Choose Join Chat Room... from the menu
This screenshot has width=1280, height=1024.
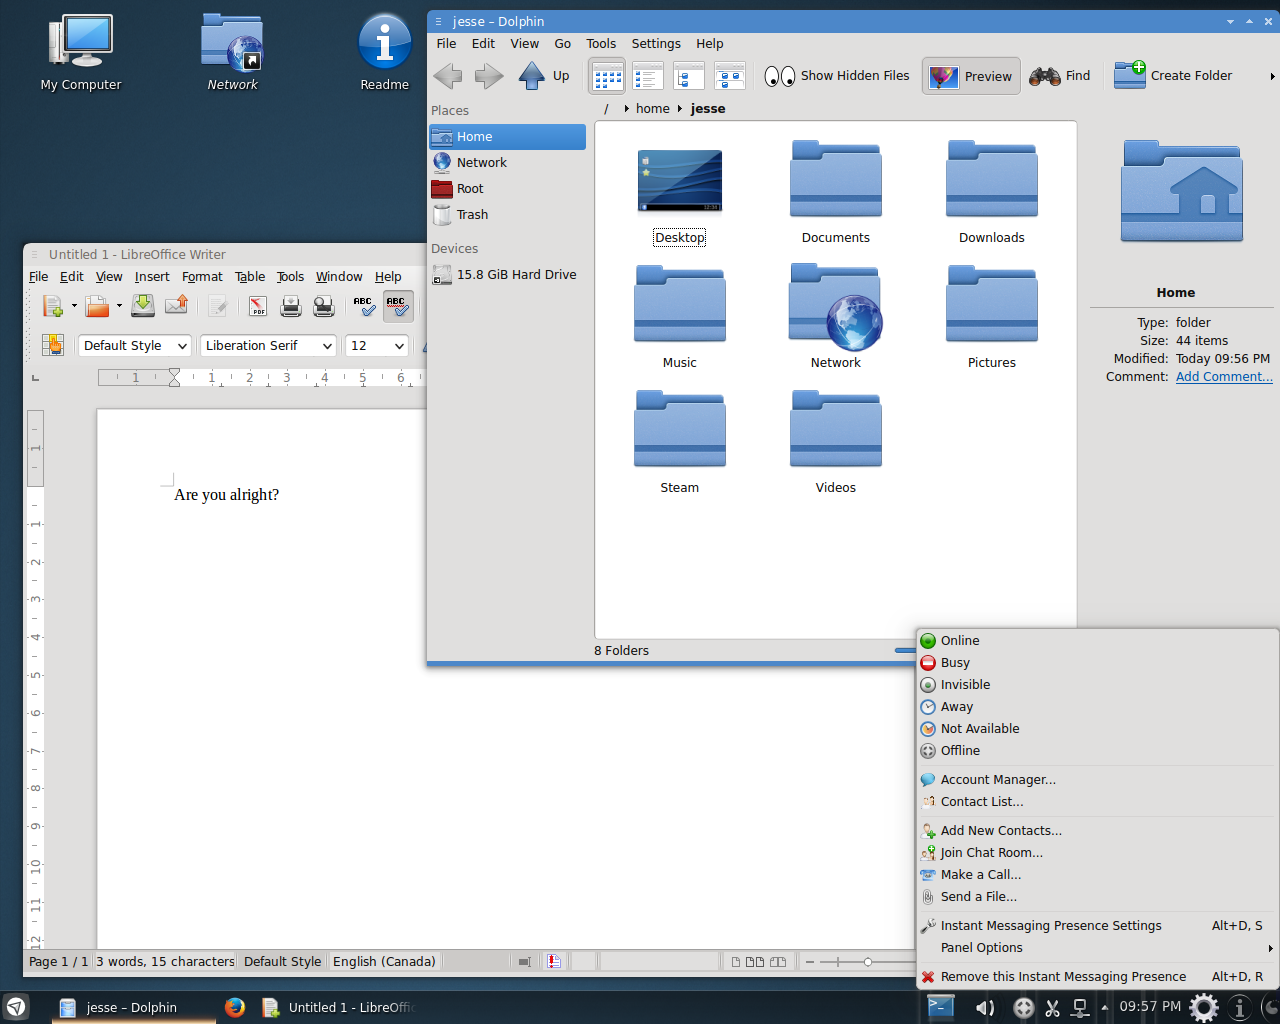tap(1097, 853)
